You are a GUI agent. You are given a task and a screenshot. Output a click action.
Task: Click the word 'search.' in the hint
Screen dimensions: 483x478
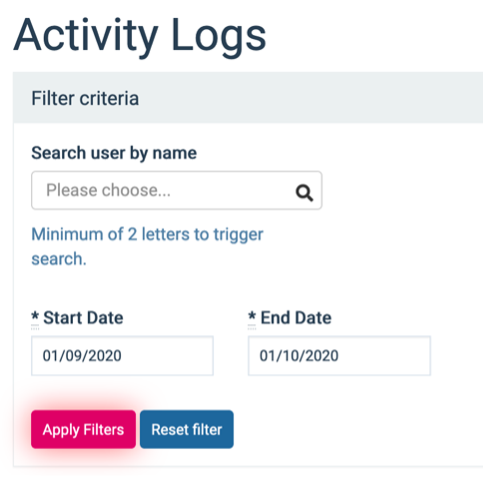pyautogui.click(x=59, y=259)
